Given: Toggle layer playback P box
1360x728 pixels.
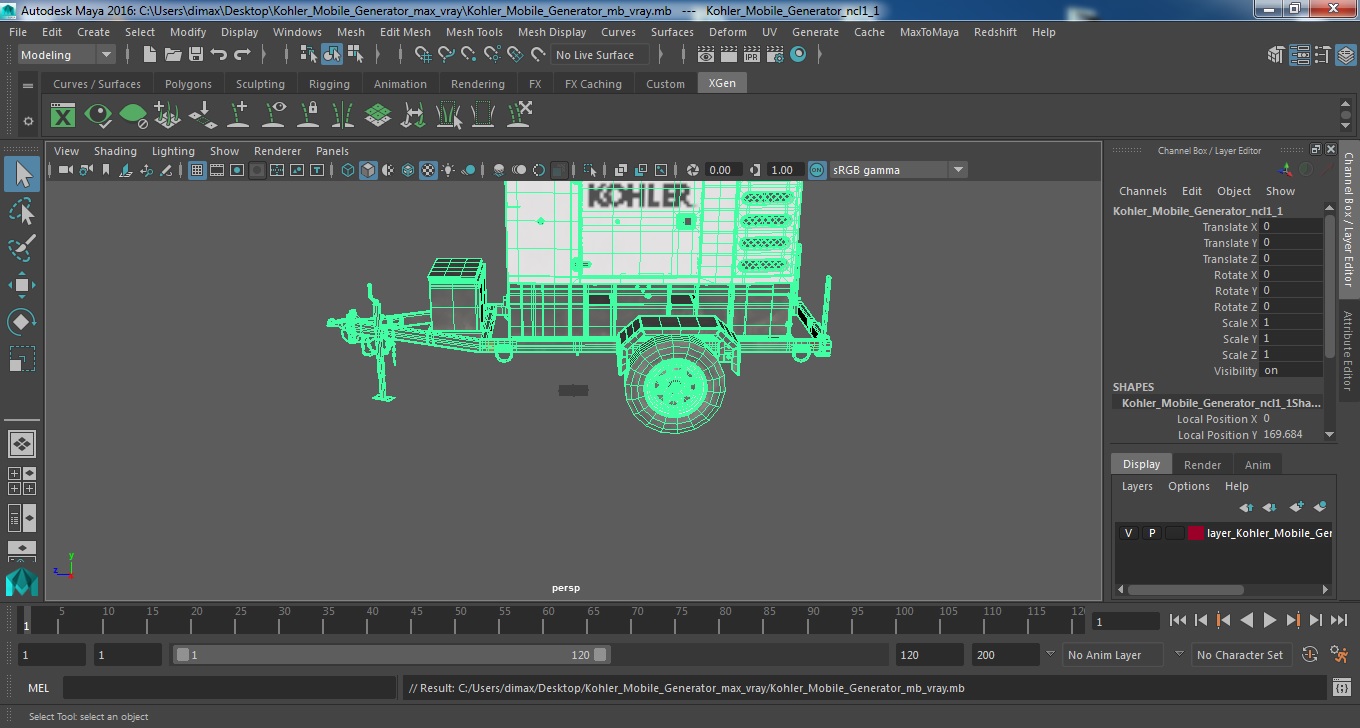Looking at the screenshot, I should tap(1151, 533).
